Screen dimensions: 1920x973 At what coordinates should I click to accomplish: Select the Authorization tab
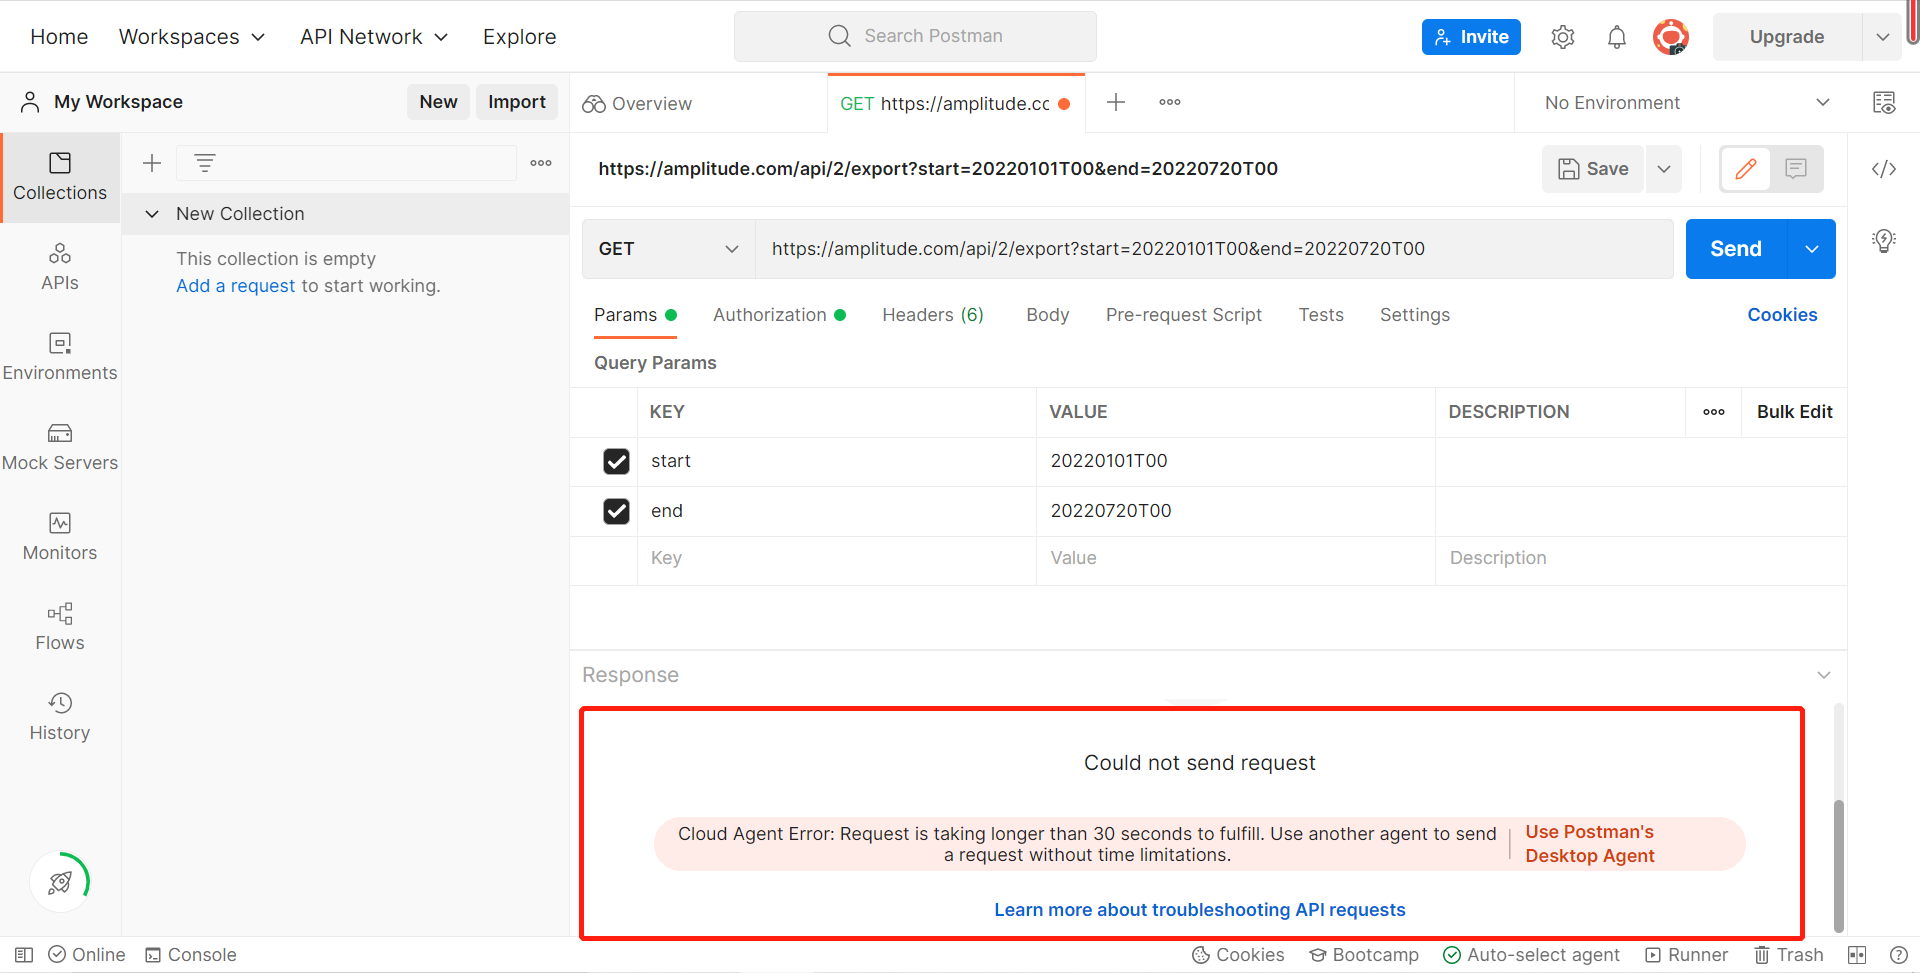(779, 315)
